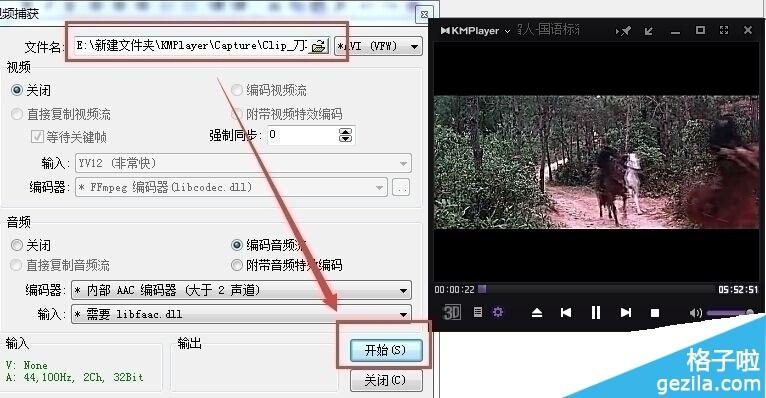Select 附带视频特效编码 radio option
This screenshot has height=398, width=766.
(x=236, y=114)
